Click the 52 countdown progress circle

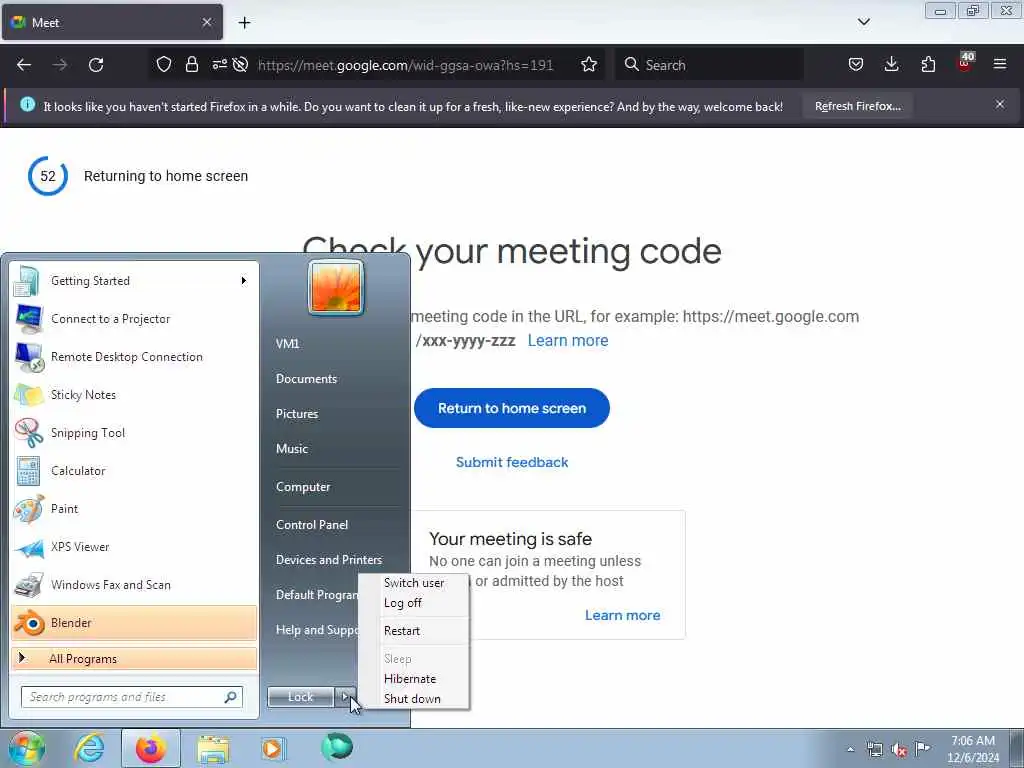48,176
